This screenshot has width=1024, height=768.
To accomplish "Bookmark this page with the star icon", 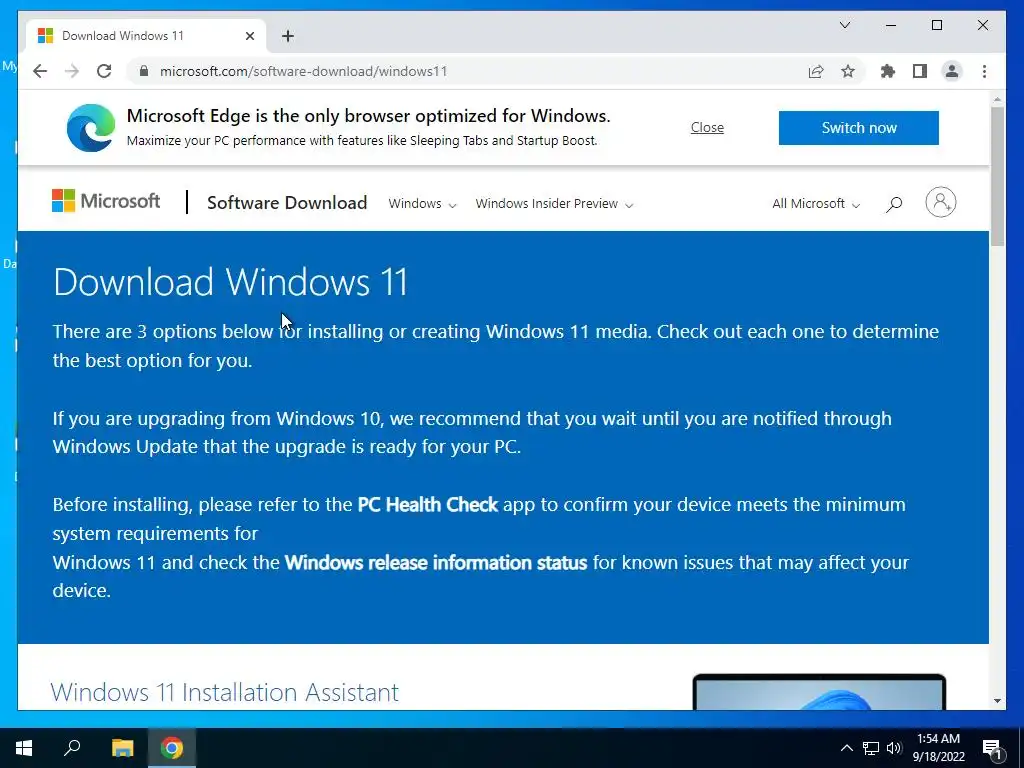I will point(848,71).
